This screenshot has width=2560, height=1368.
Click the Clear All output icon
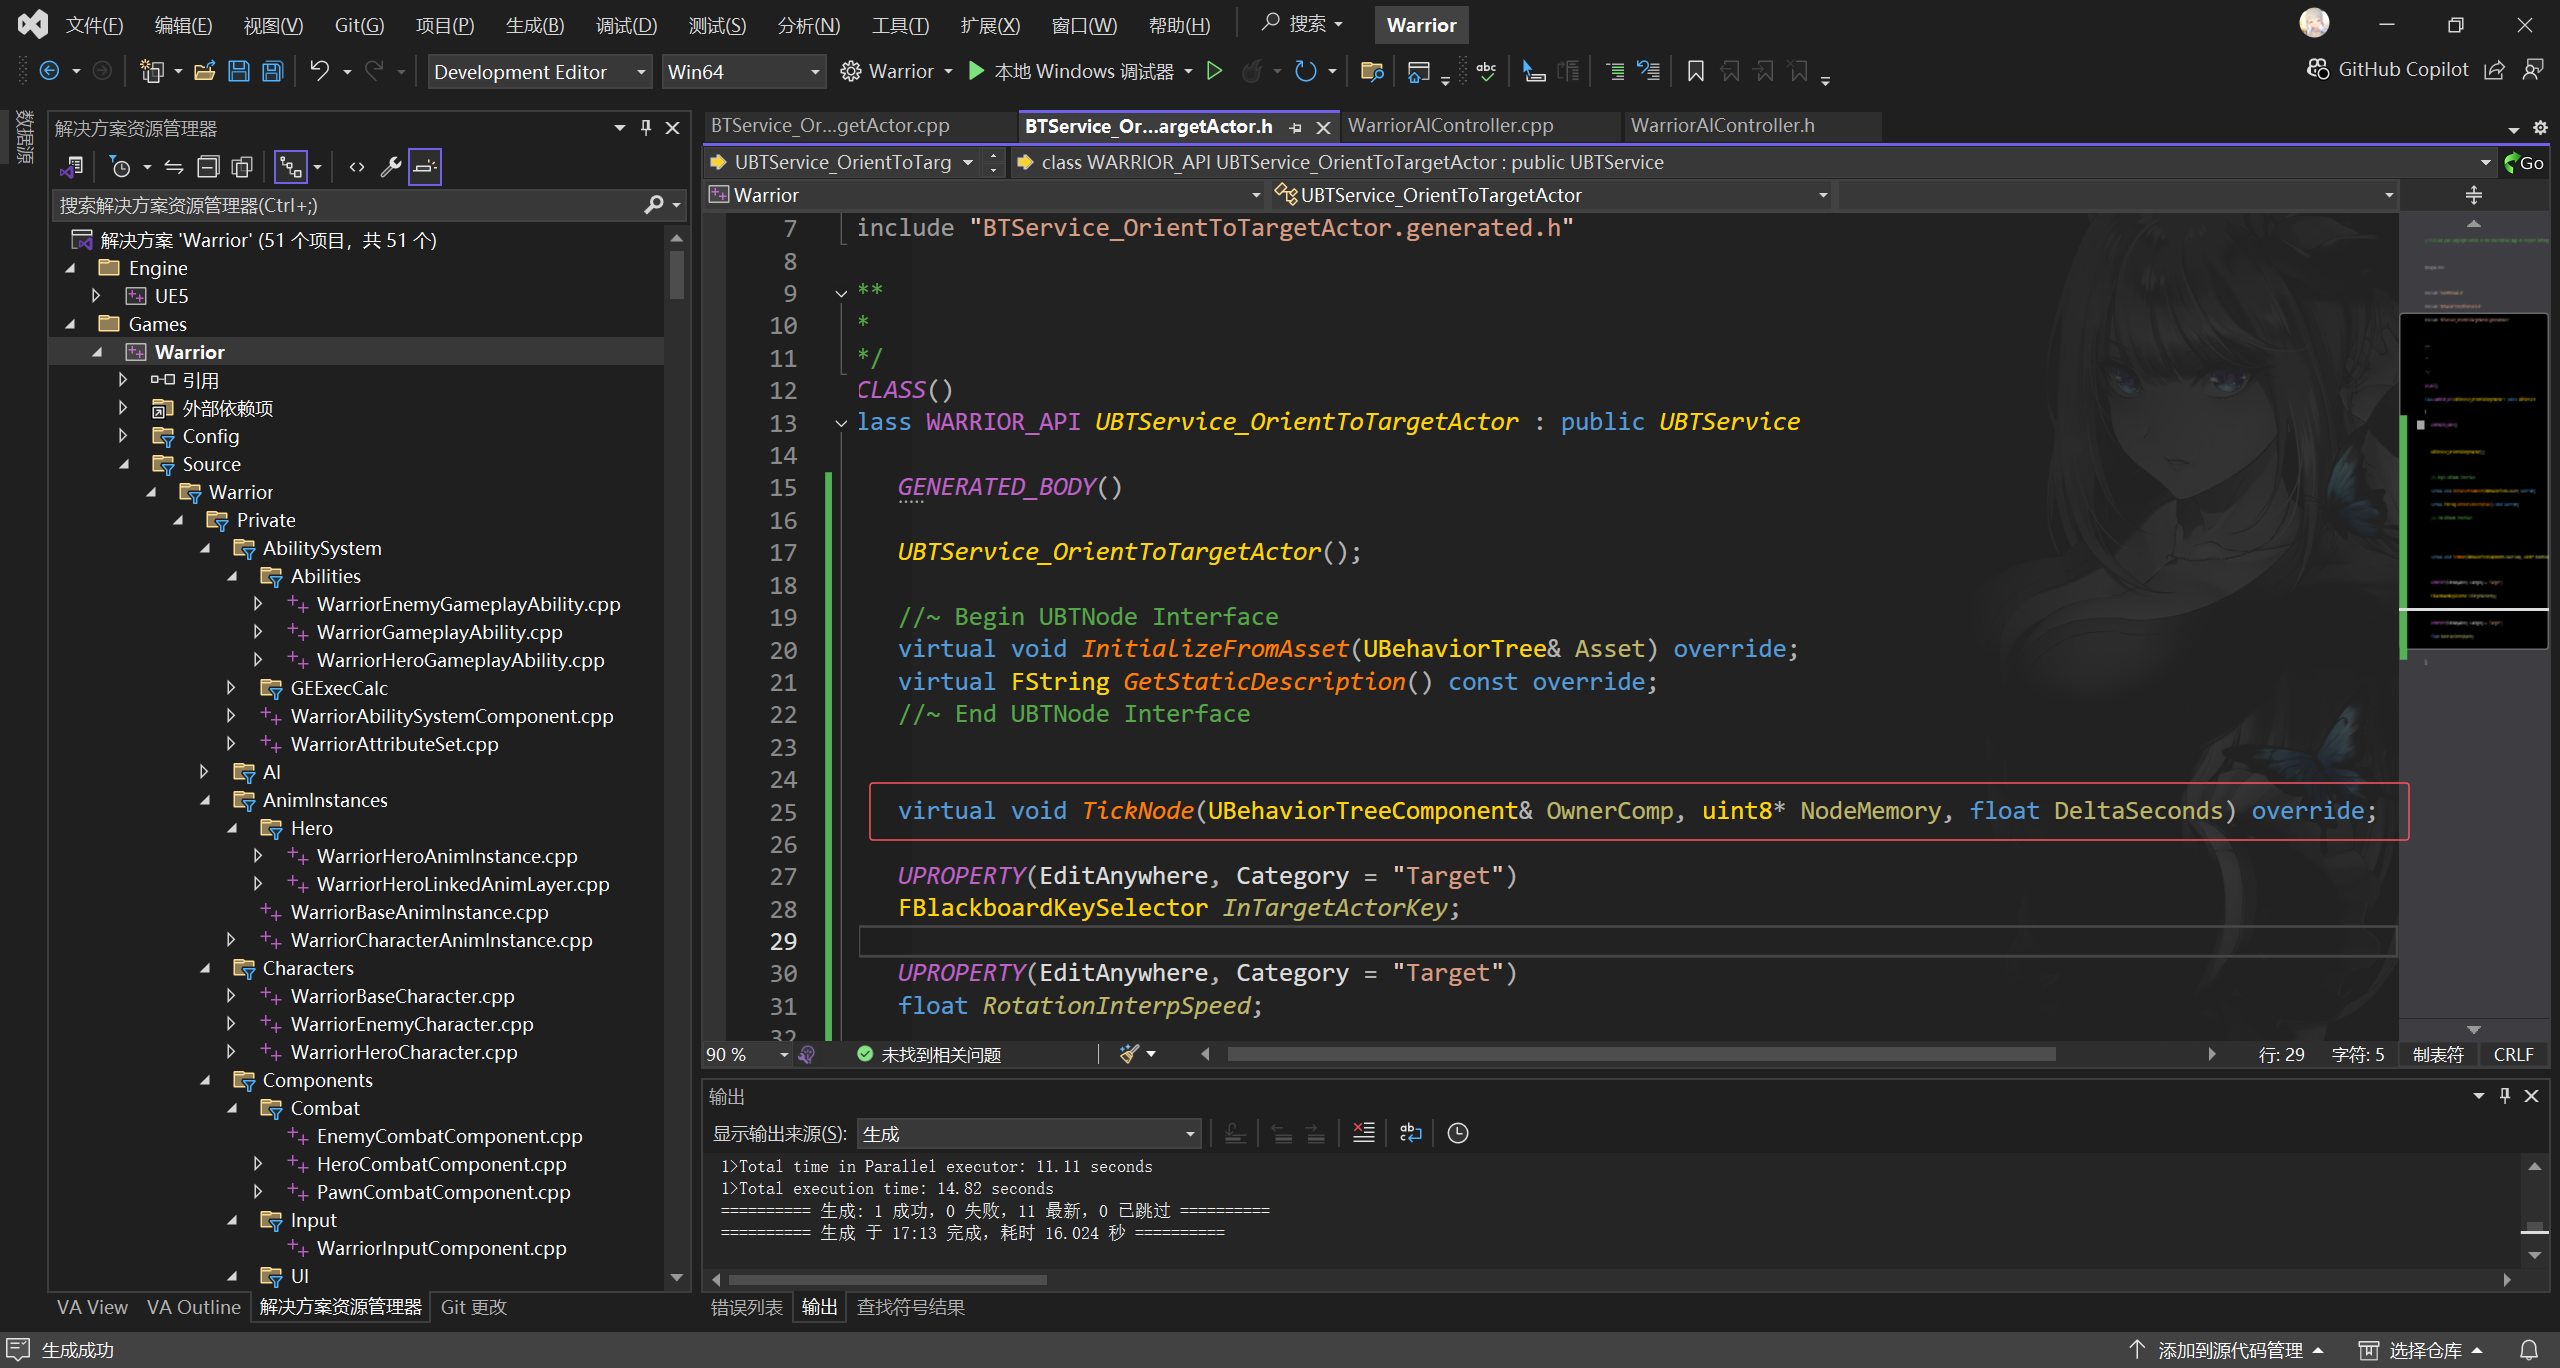(x=1364, y=1133)
